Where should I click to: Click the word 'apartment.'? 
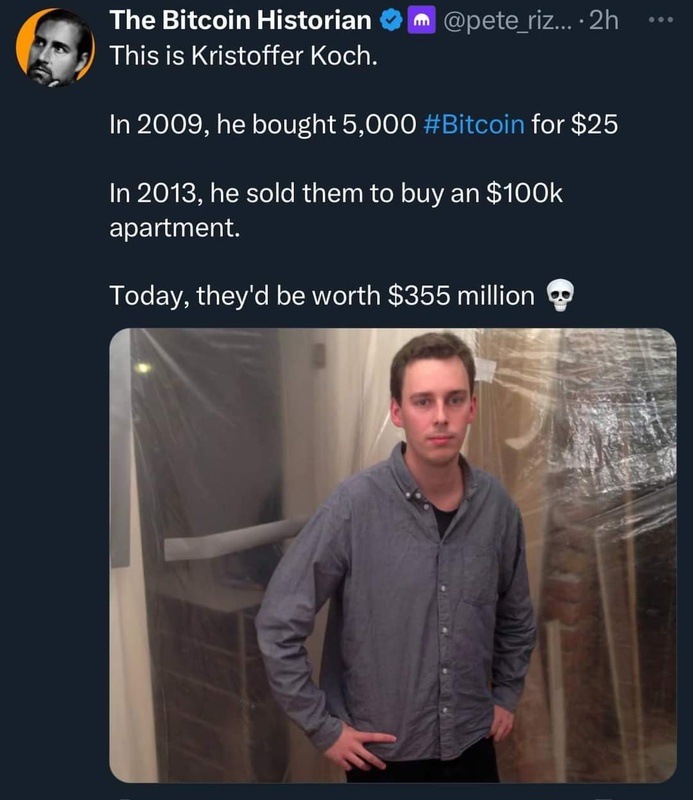pyautogui.click(x=175, y=228)
